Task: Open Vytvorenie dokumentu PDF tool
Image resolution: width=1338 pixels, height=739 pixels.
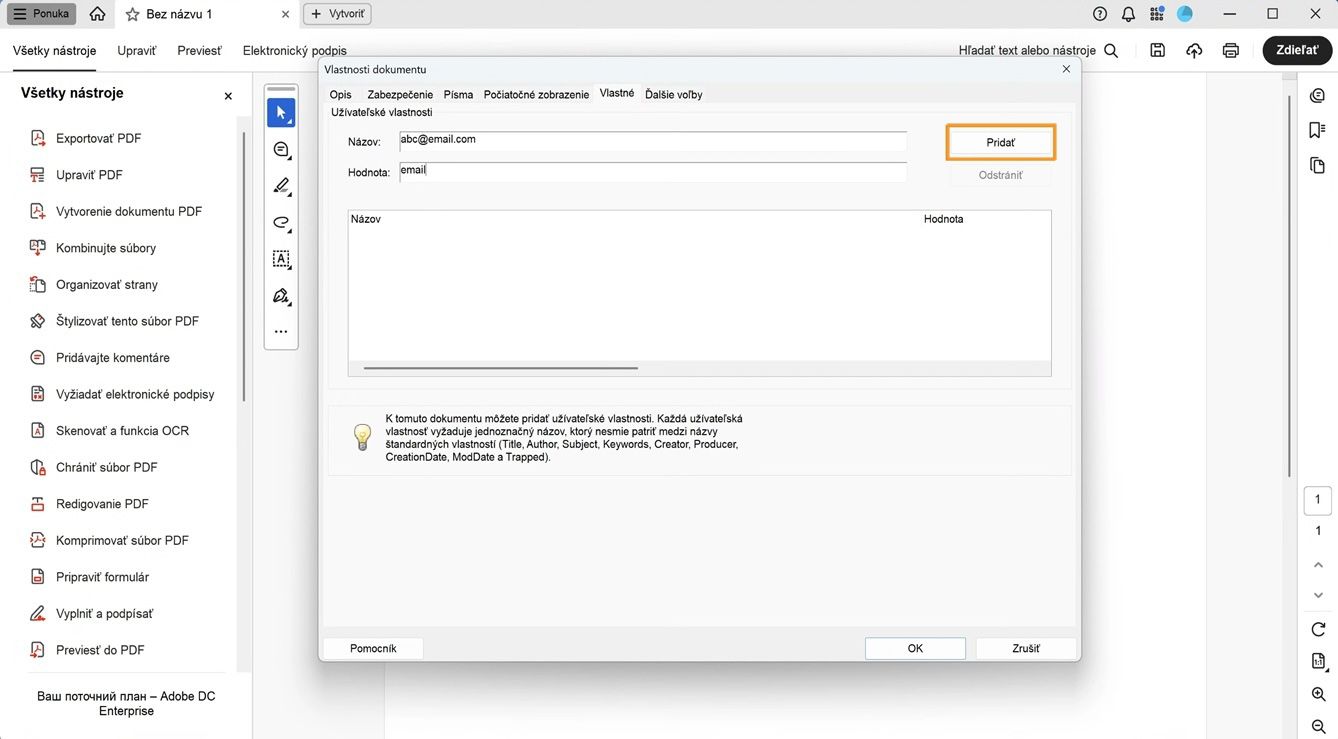Action: (x=129, y=211)
